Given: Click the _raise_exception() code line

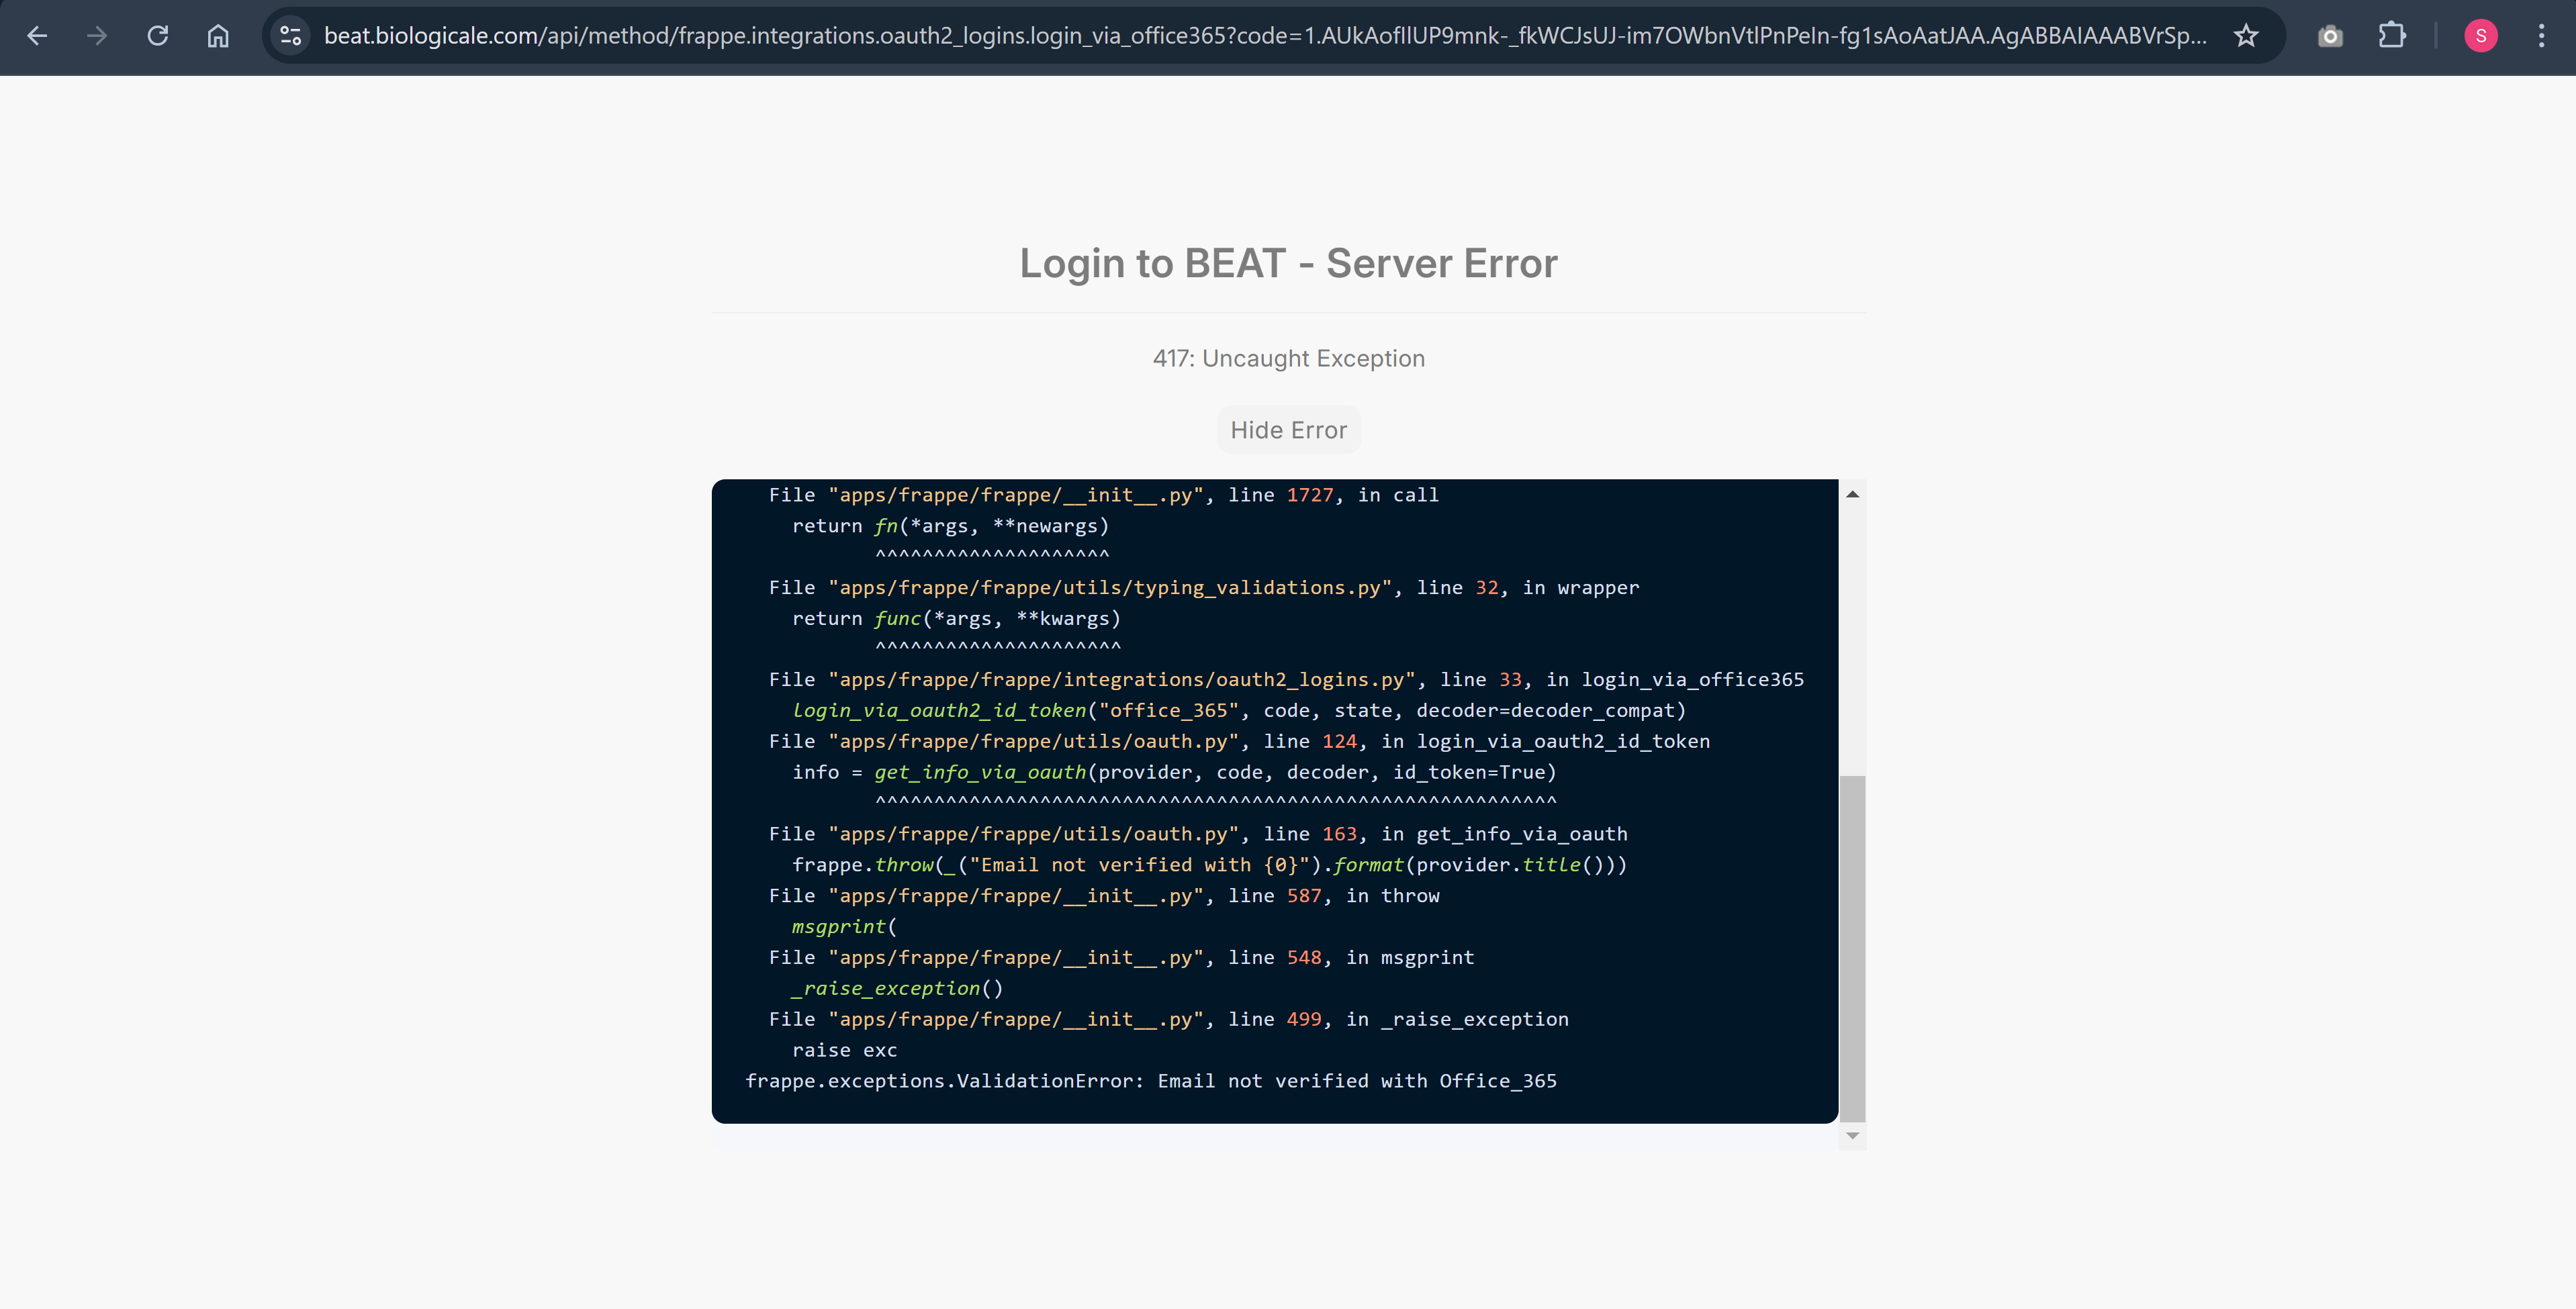Looking at the screenshot, I should (x=897, y=989).
